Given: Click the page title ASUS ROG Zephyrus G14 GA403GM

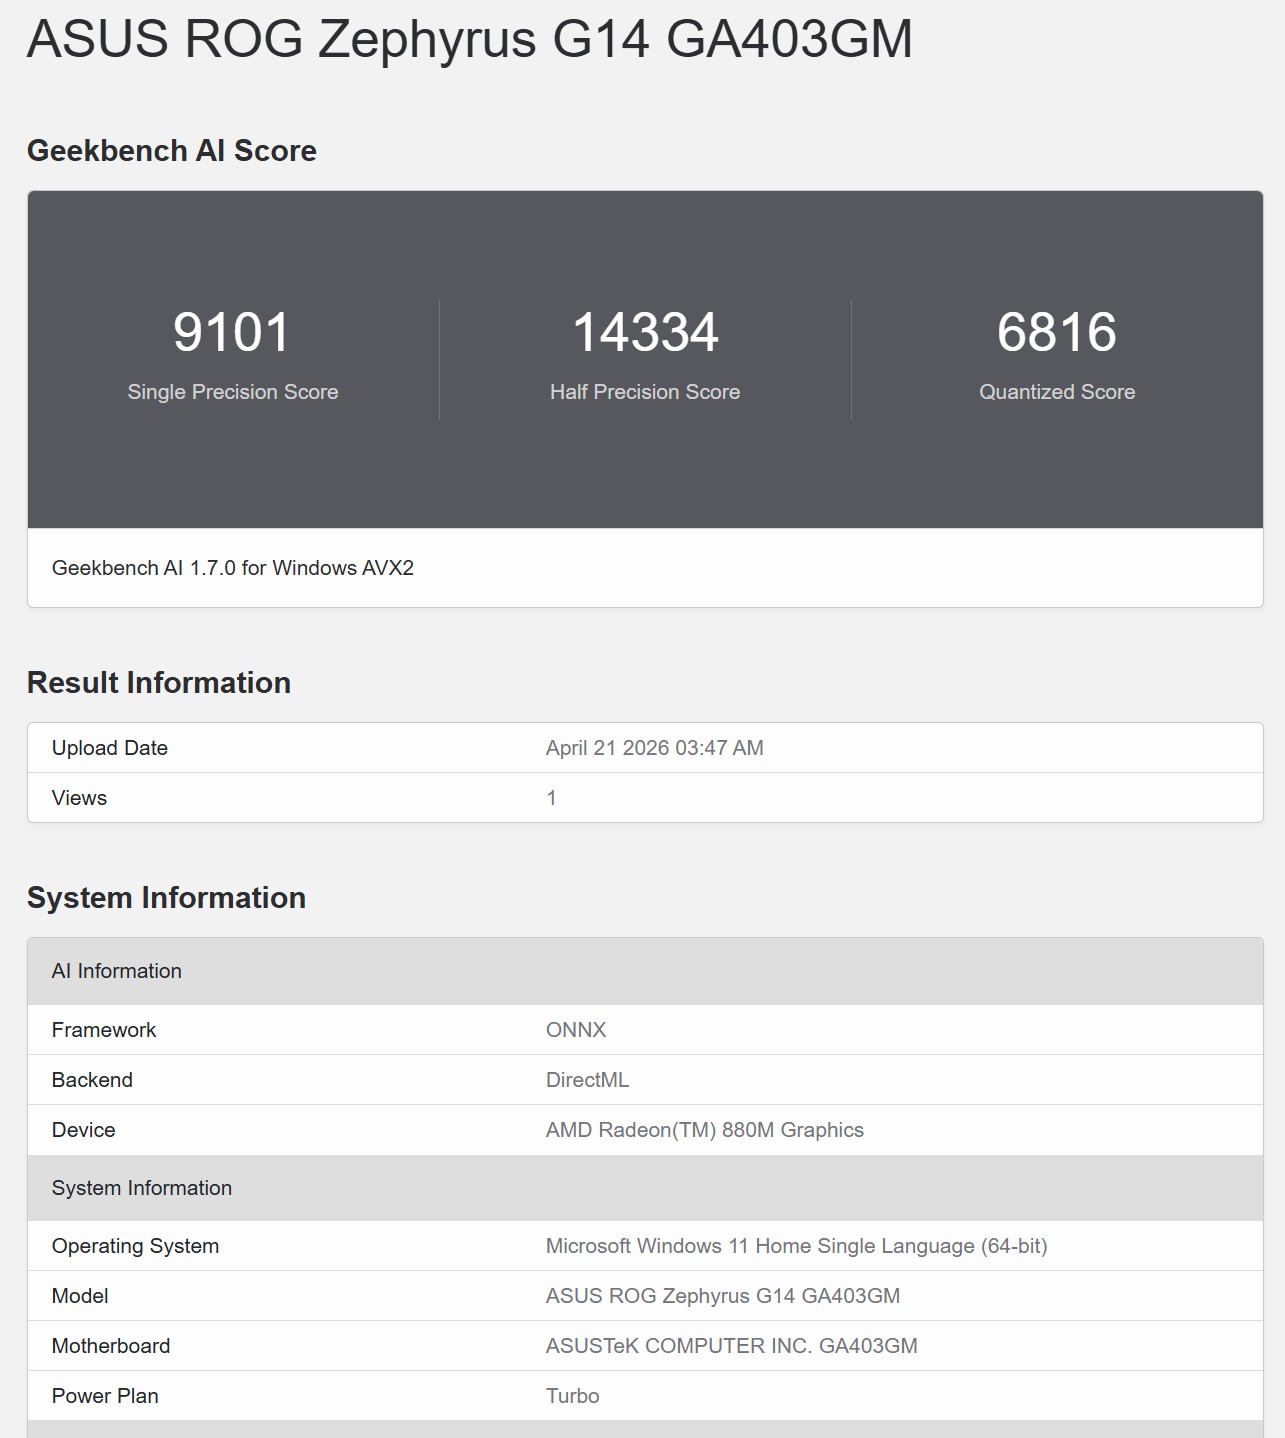Looking at the screenshot, I should click(470, 39).
